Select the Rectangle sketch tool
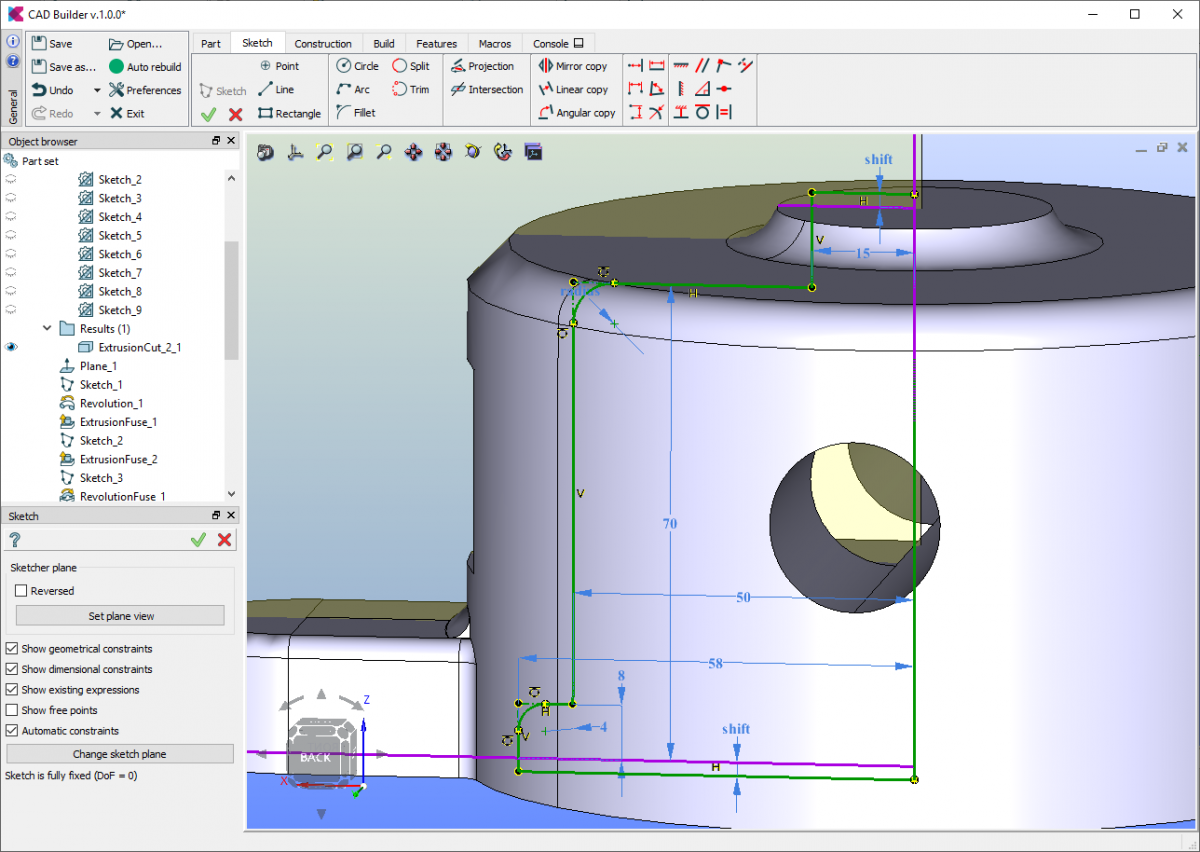The width and height of the screenshot is (1200, 852). pyautogui.click(x=289, y=114)
